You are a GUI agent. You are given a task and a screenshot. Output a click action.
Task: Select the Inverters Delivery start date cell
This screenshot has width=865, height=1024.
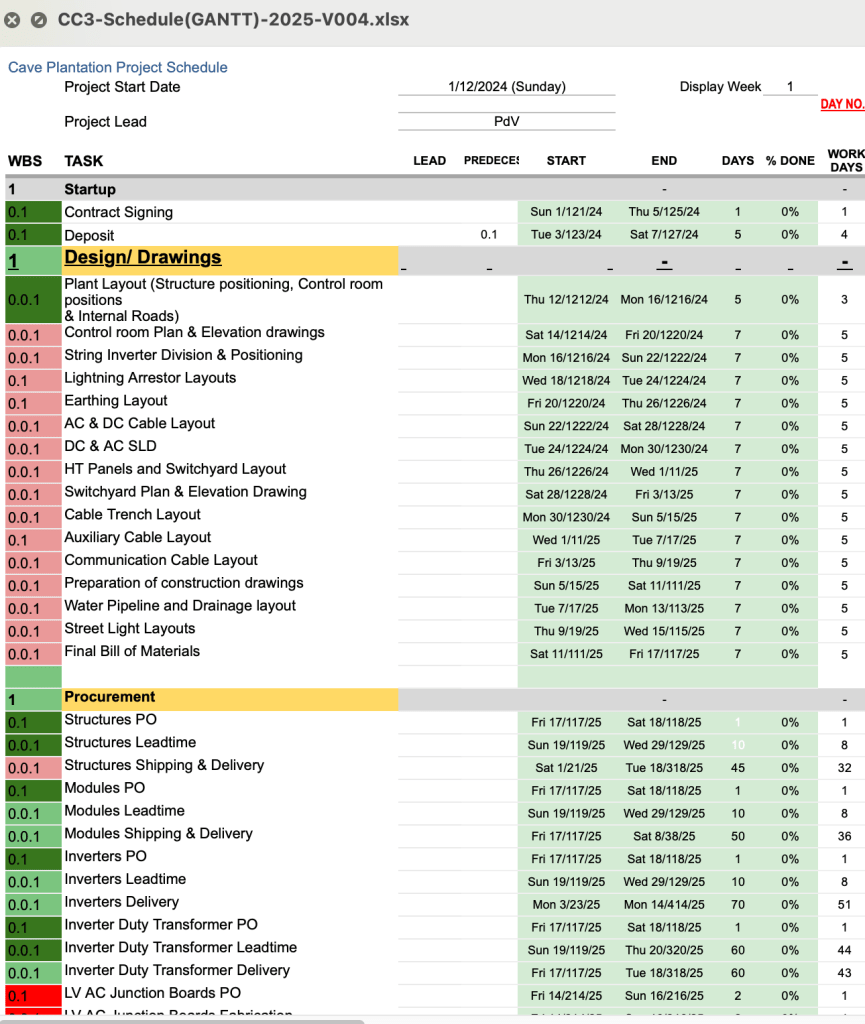566,904
